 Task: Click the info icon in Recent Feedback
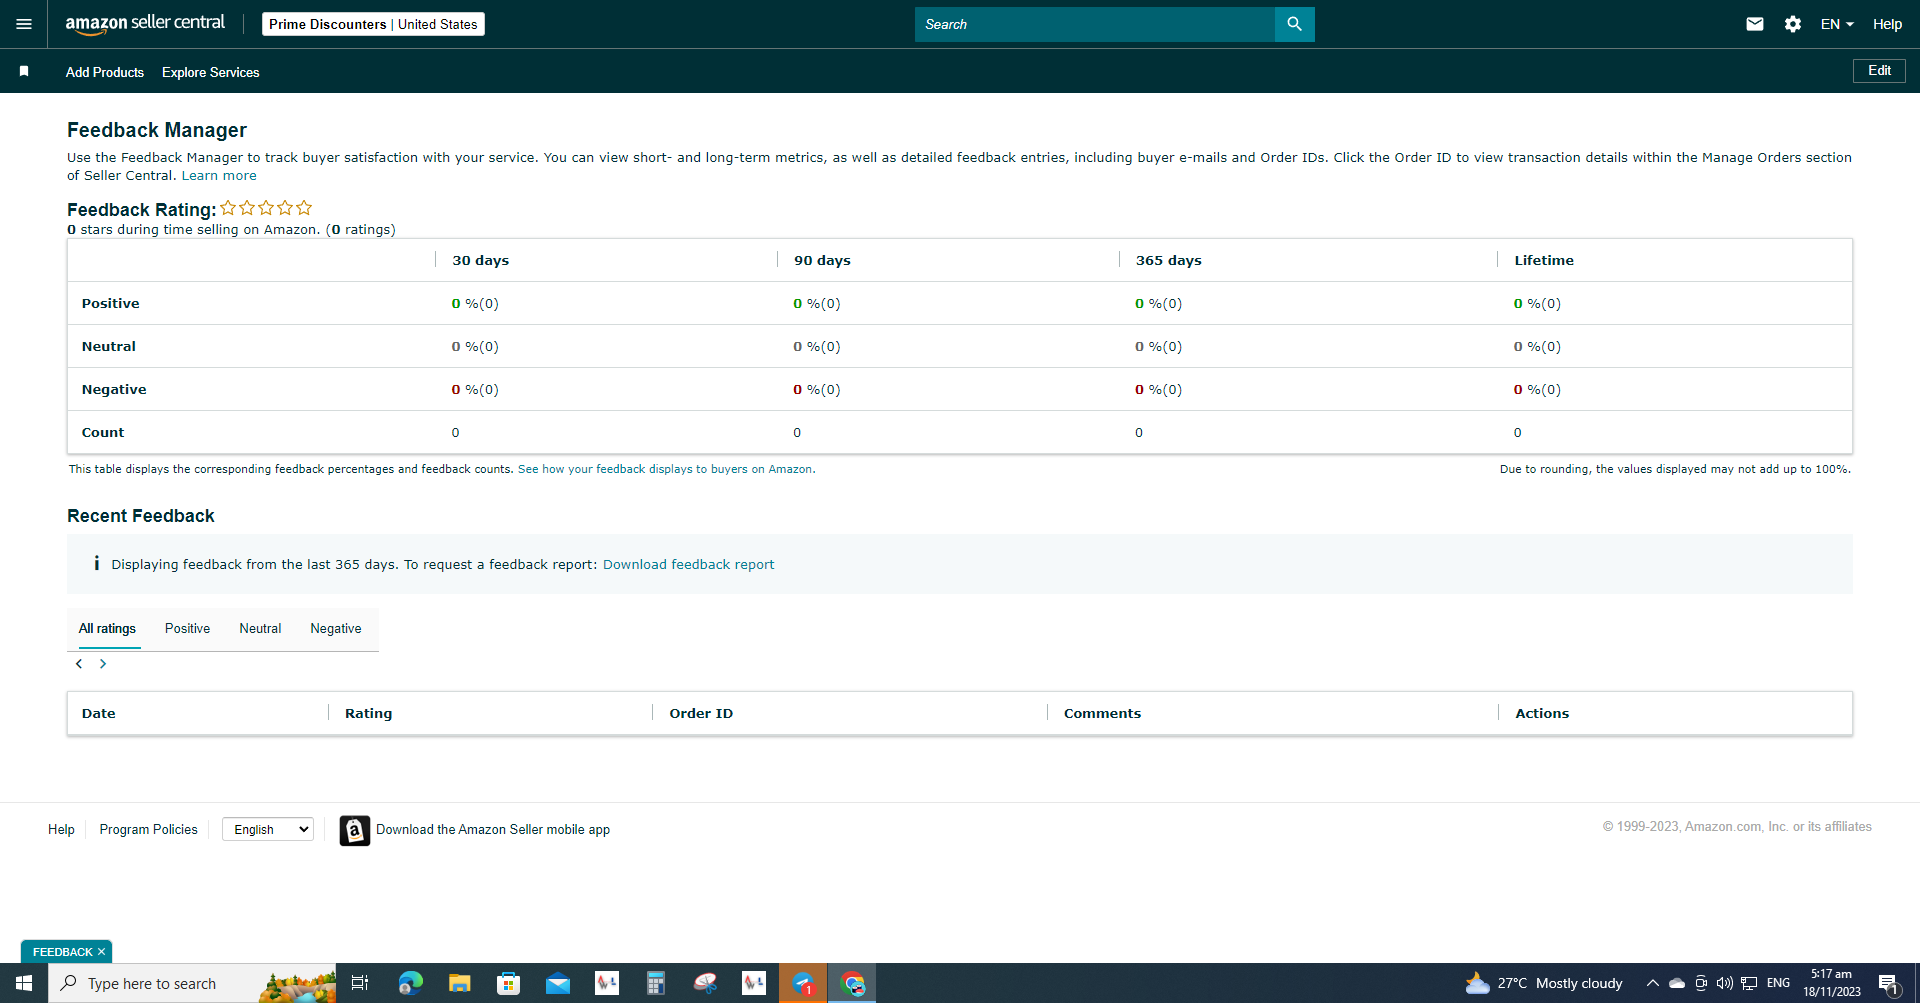tap(96, 564)
